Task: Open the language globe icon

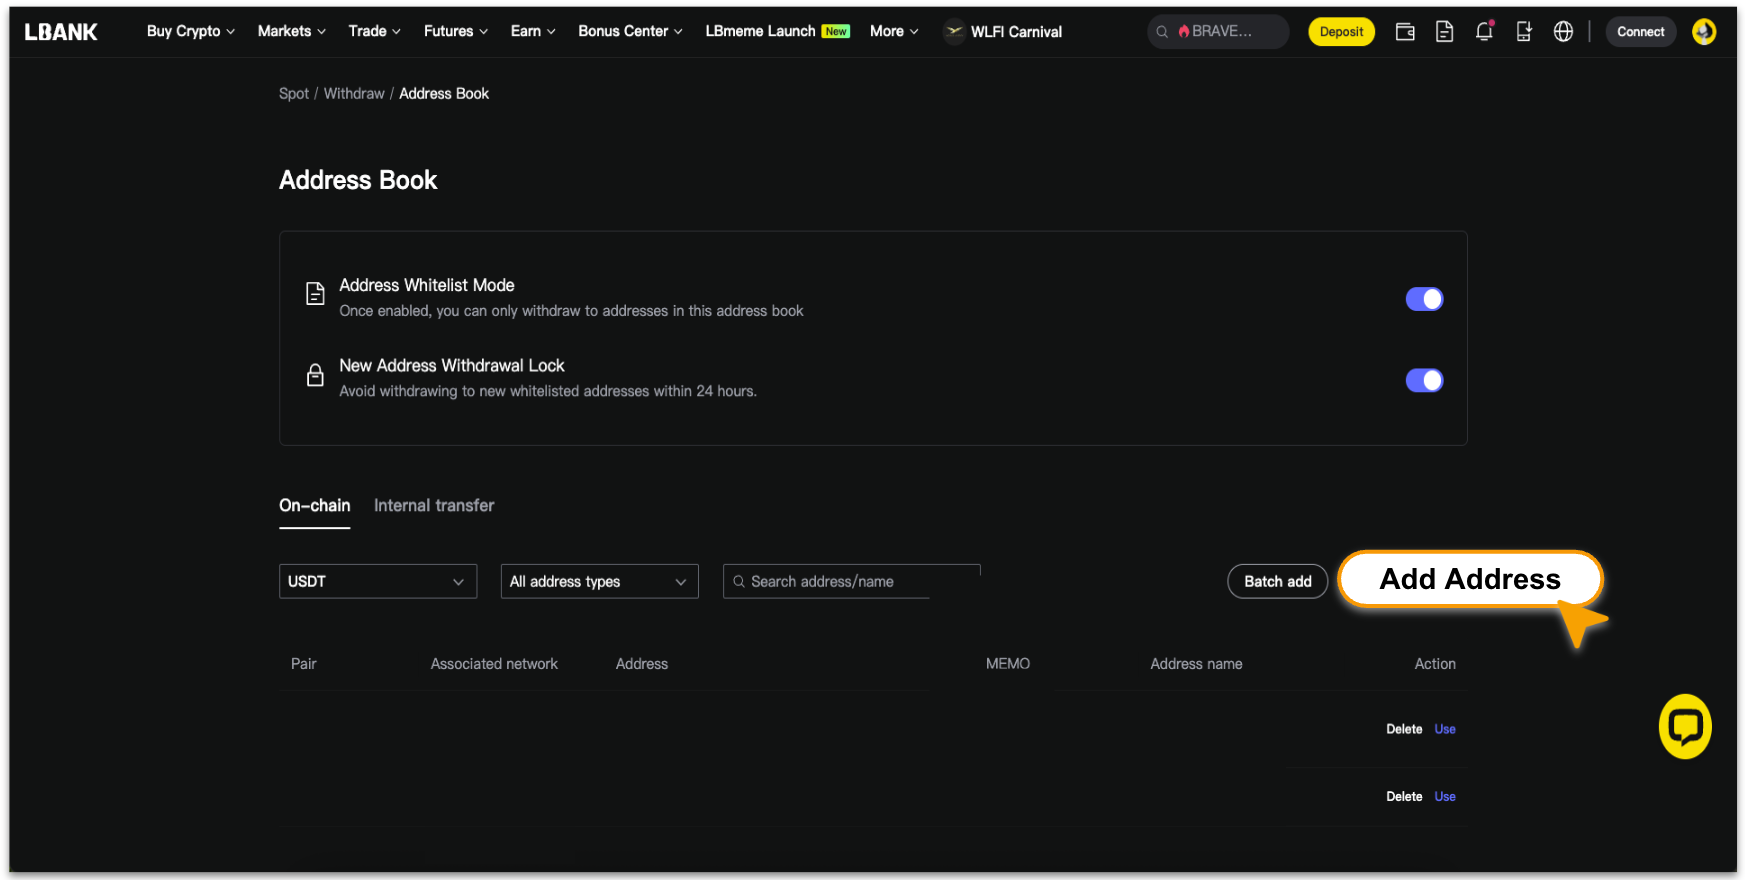Action: click(x=1563, y=32)
